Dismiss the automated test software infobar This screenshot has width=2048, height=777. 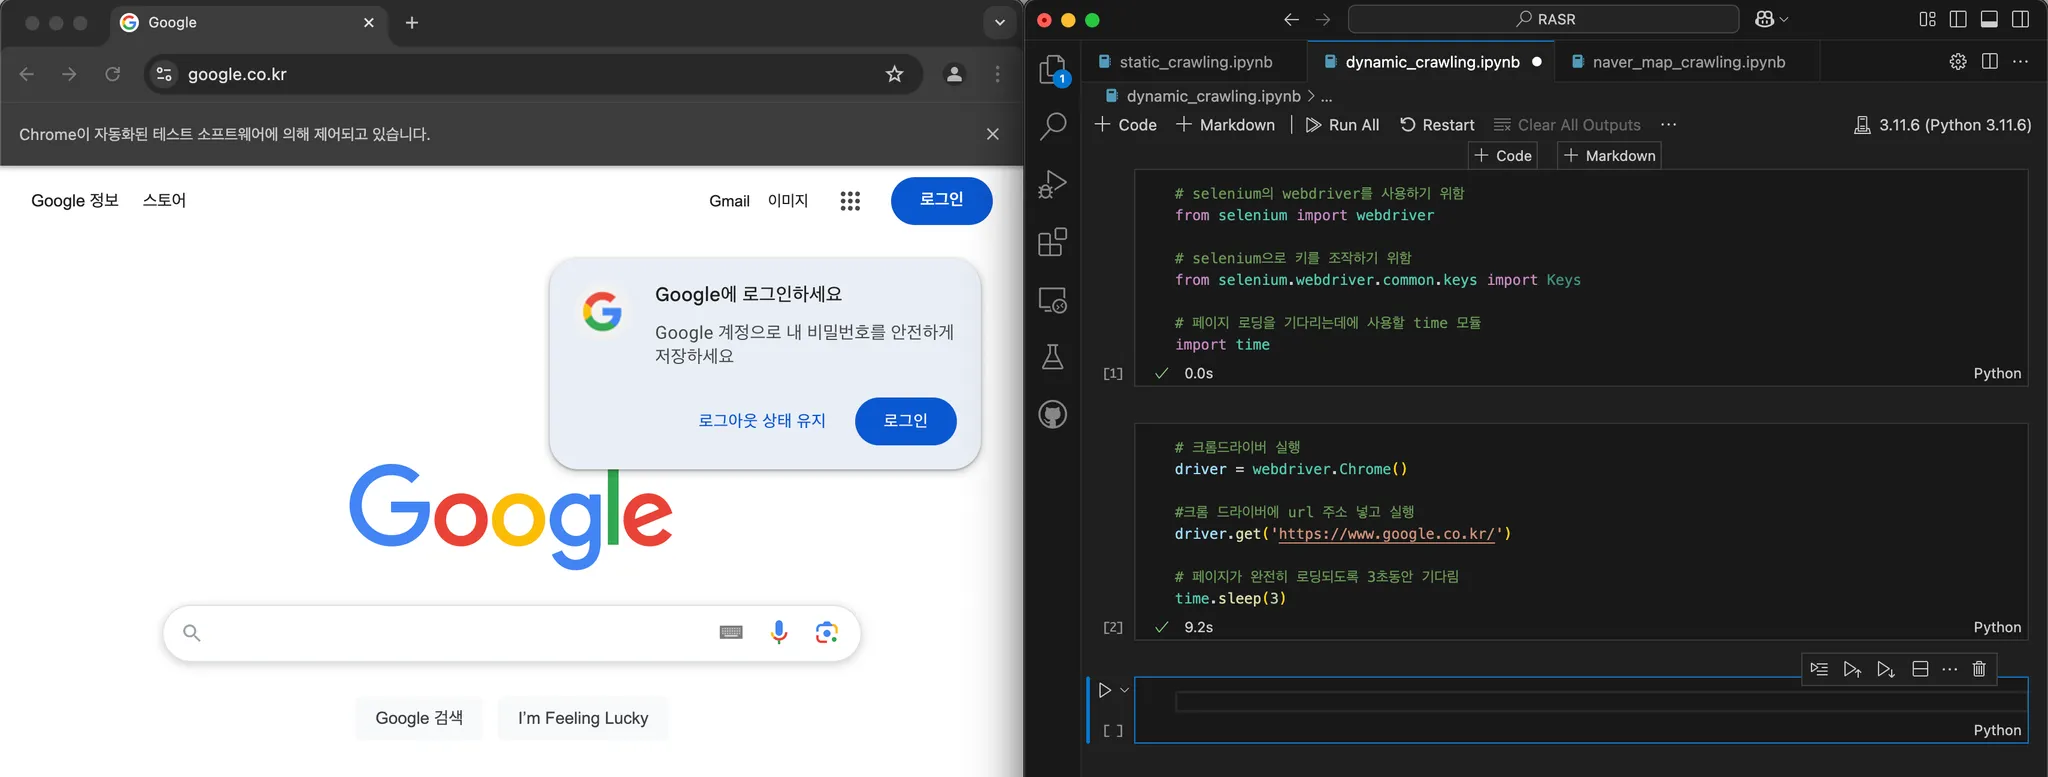click(992, 134)
